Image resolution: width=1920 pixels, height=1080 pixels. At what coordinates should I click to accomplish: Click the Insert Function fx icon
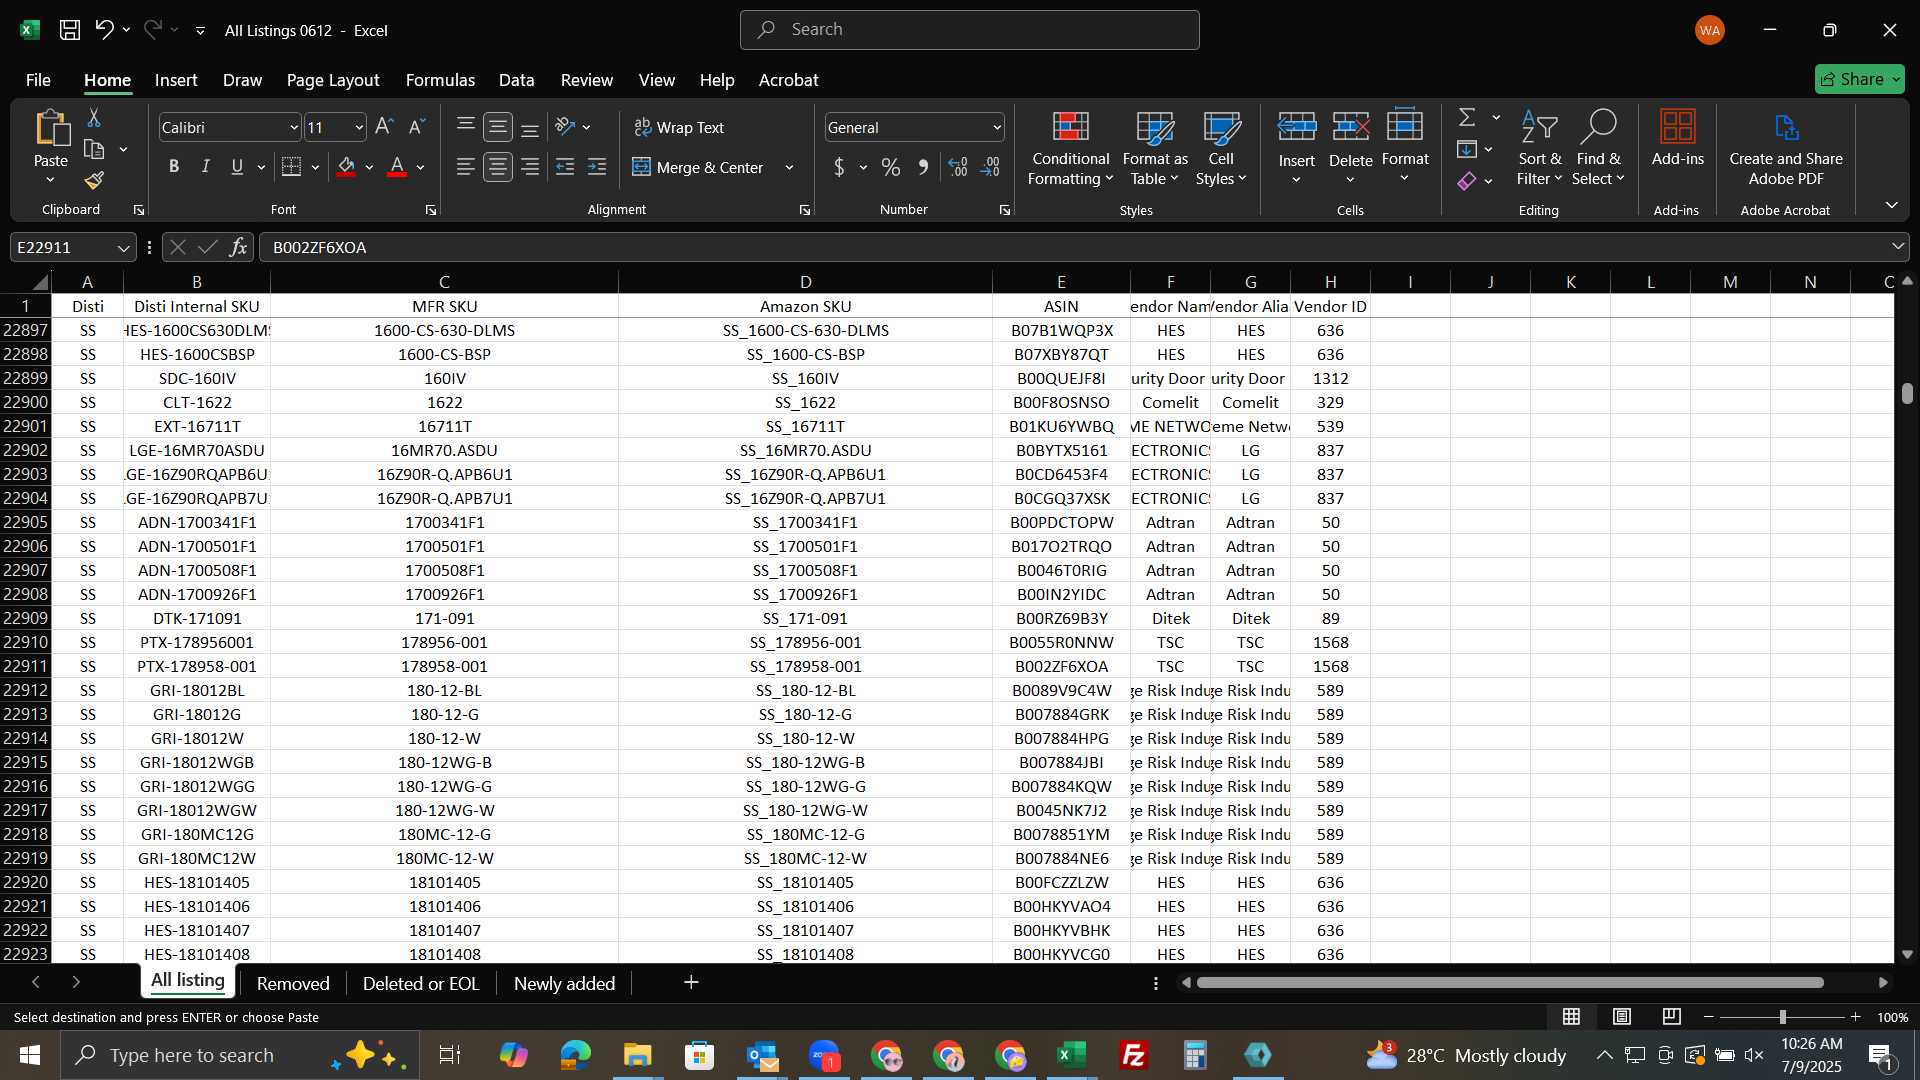(x=238, y=247)
